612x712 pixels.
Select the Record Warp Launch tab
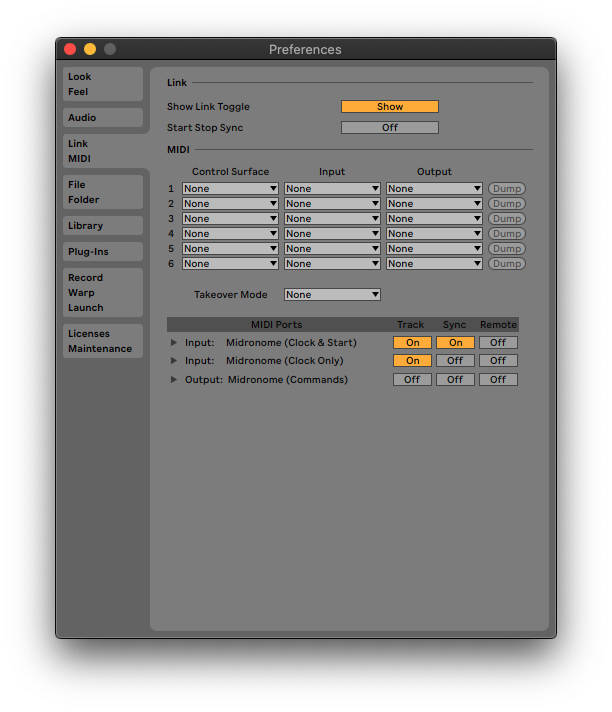pos(103,292)
